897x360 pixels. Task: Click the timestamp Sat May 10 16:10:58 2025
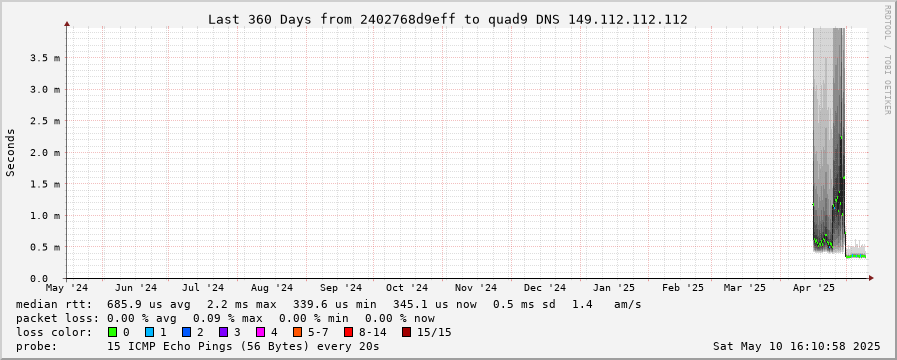pos(796,346)
